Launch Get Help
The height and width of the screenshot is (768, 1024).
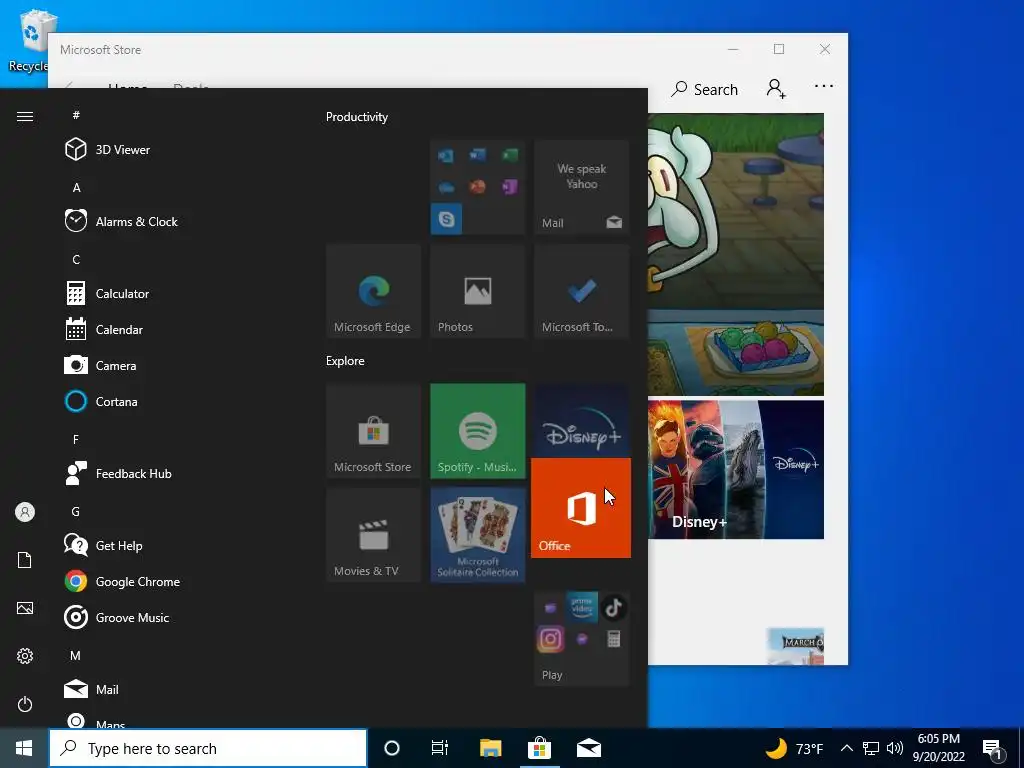coord(104,545)
